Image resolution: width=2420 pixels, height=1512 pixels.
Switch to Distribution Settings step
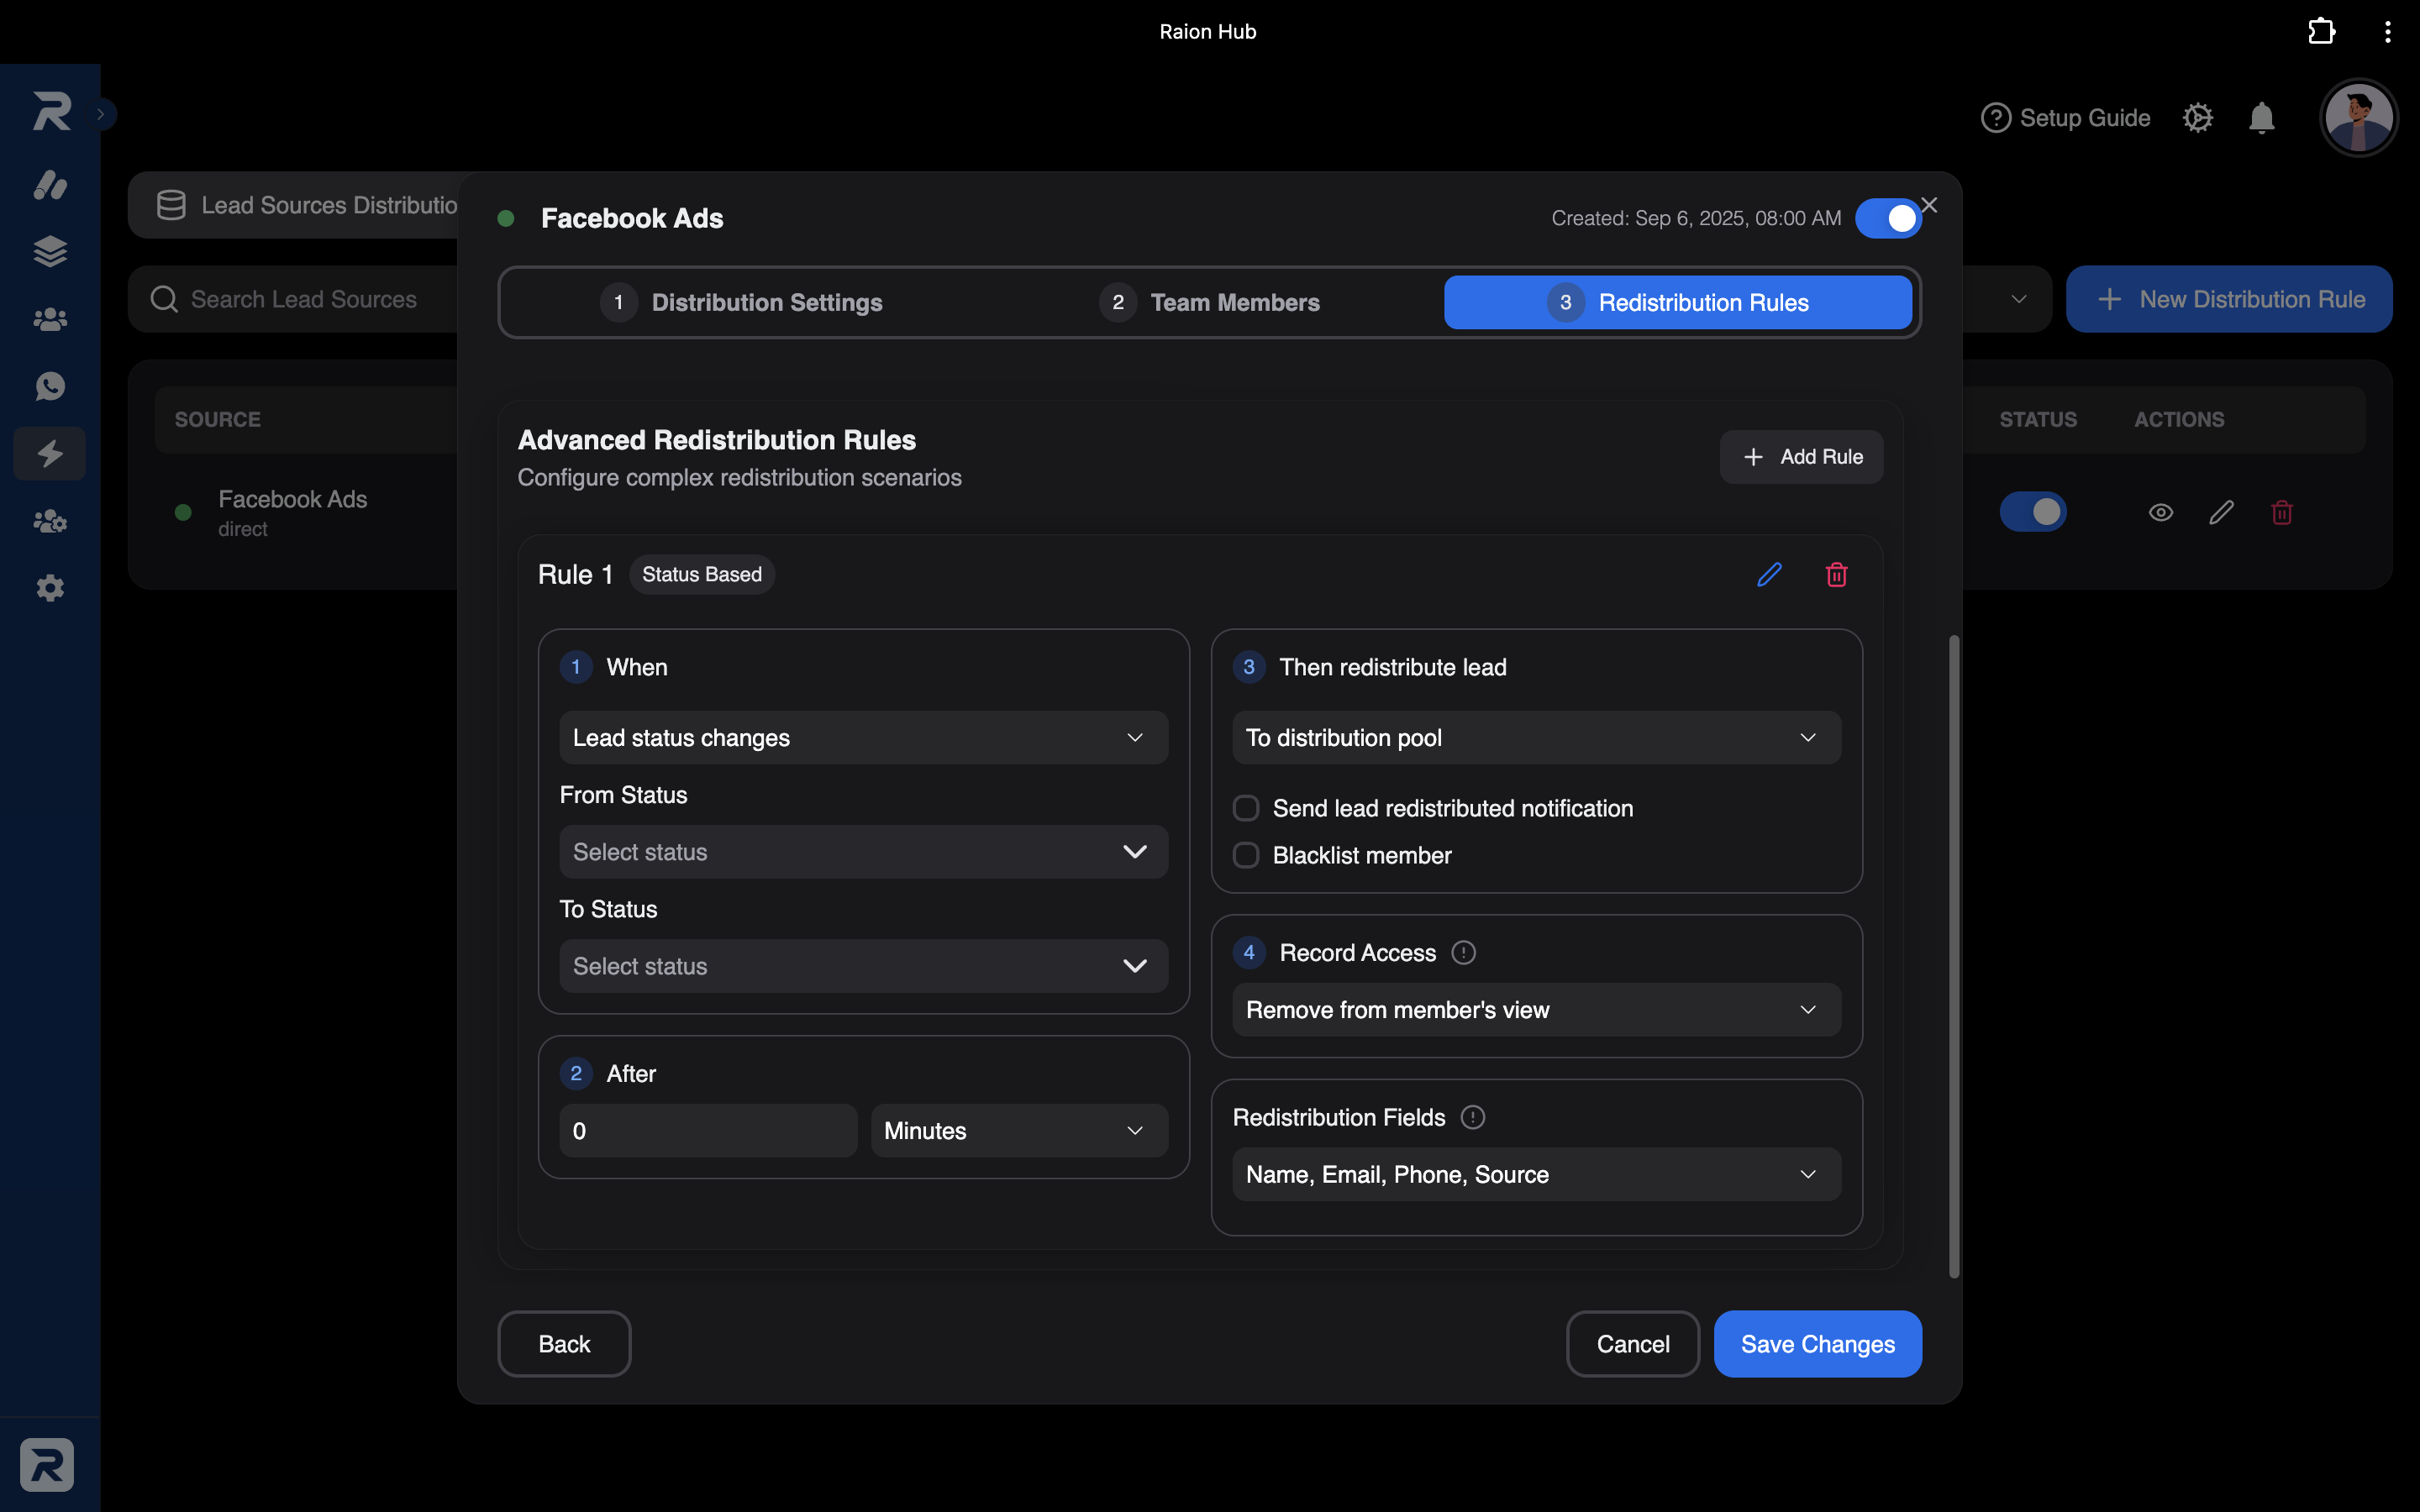click(742, 302)
